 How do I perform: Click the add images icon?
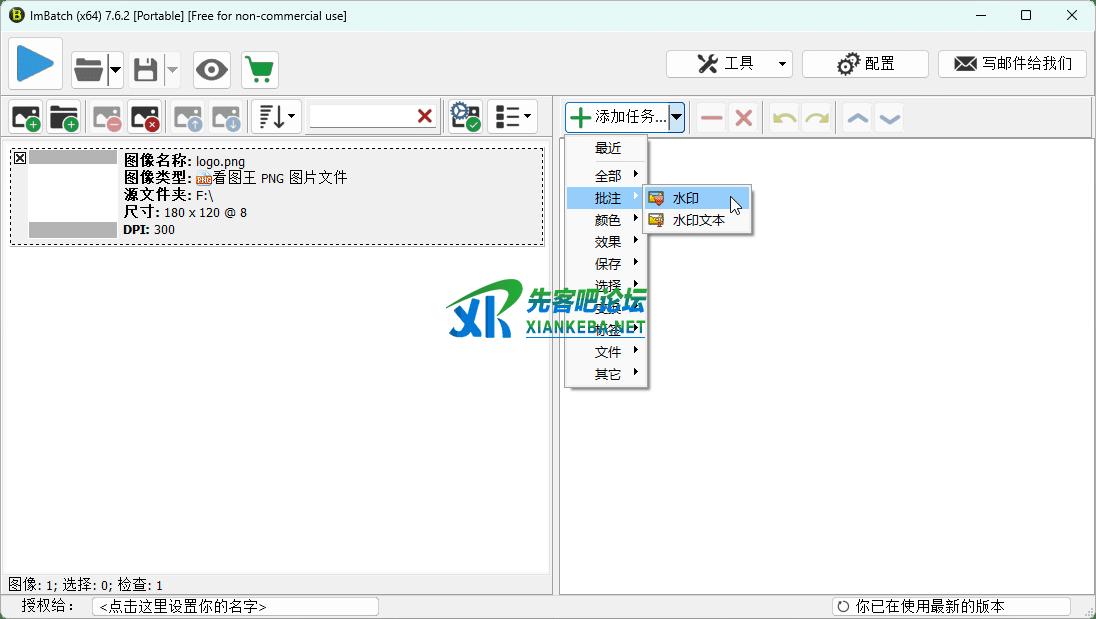(26, 118)
